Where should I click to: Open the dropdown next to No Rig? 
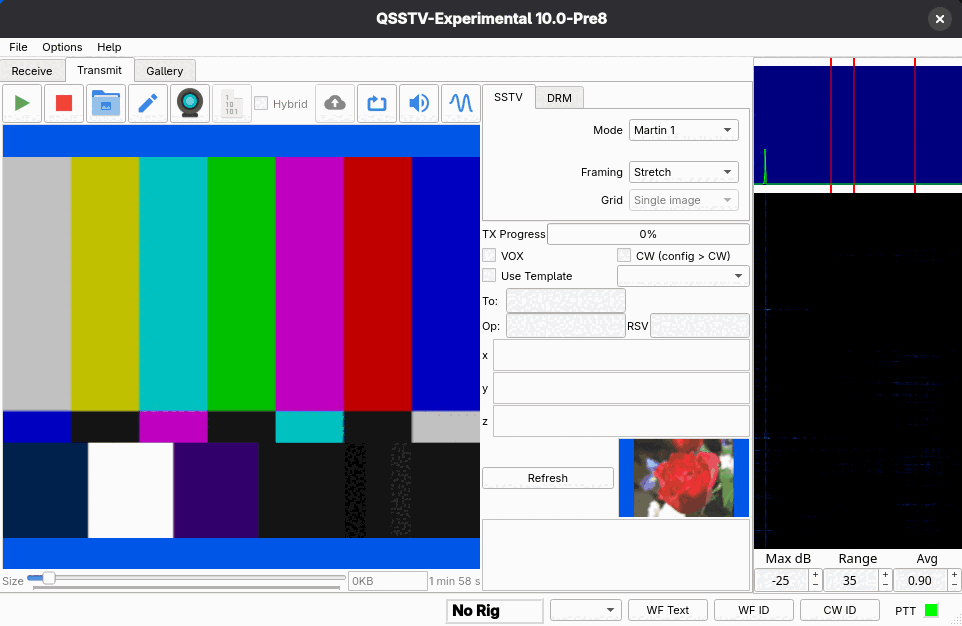coord(586,610)
